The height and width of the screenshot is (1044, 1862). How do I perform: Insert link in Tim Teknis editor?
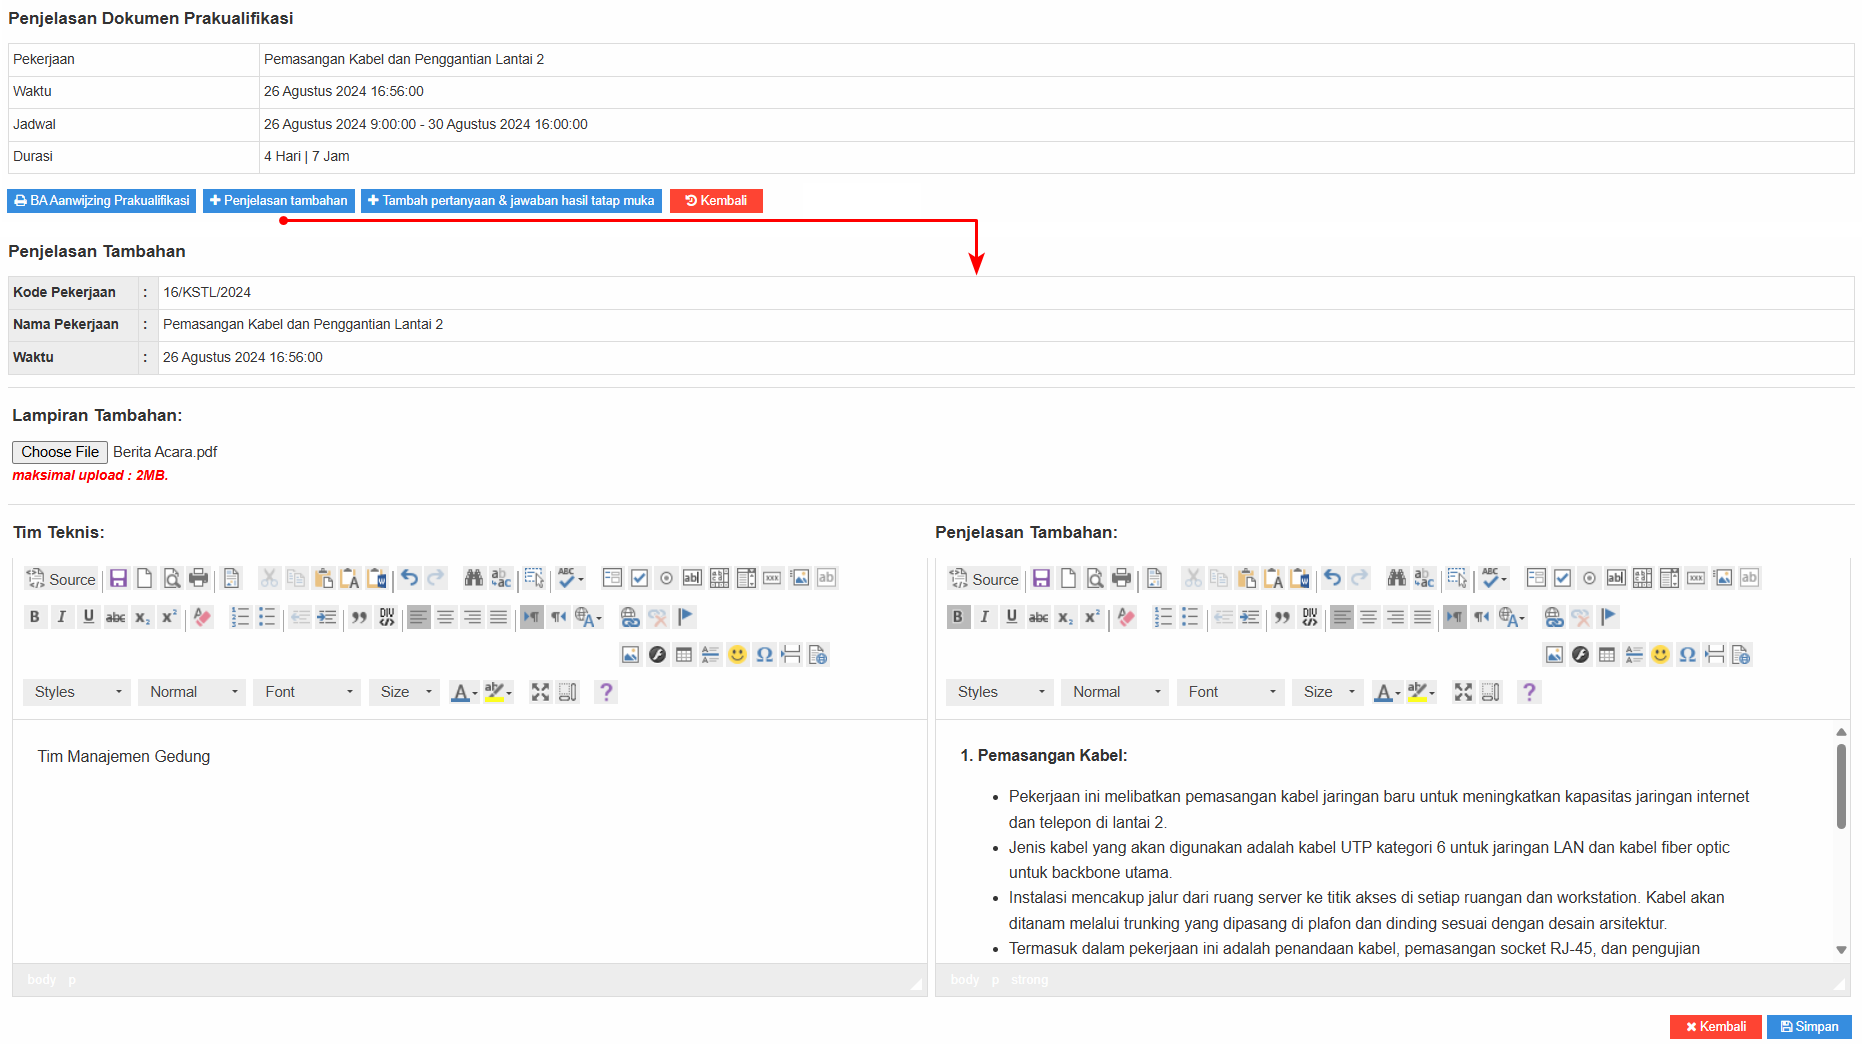630,617
